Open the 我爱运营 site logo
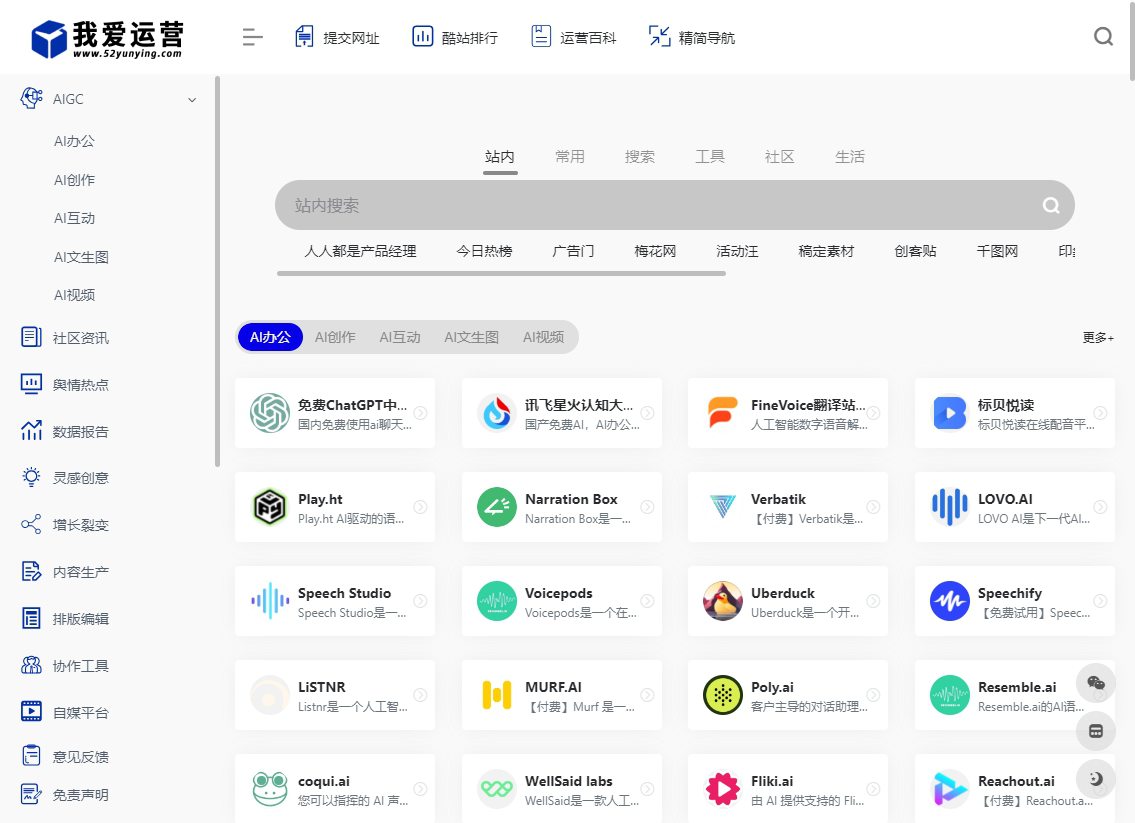This screenshot has width=1135, height=823. 107,38
